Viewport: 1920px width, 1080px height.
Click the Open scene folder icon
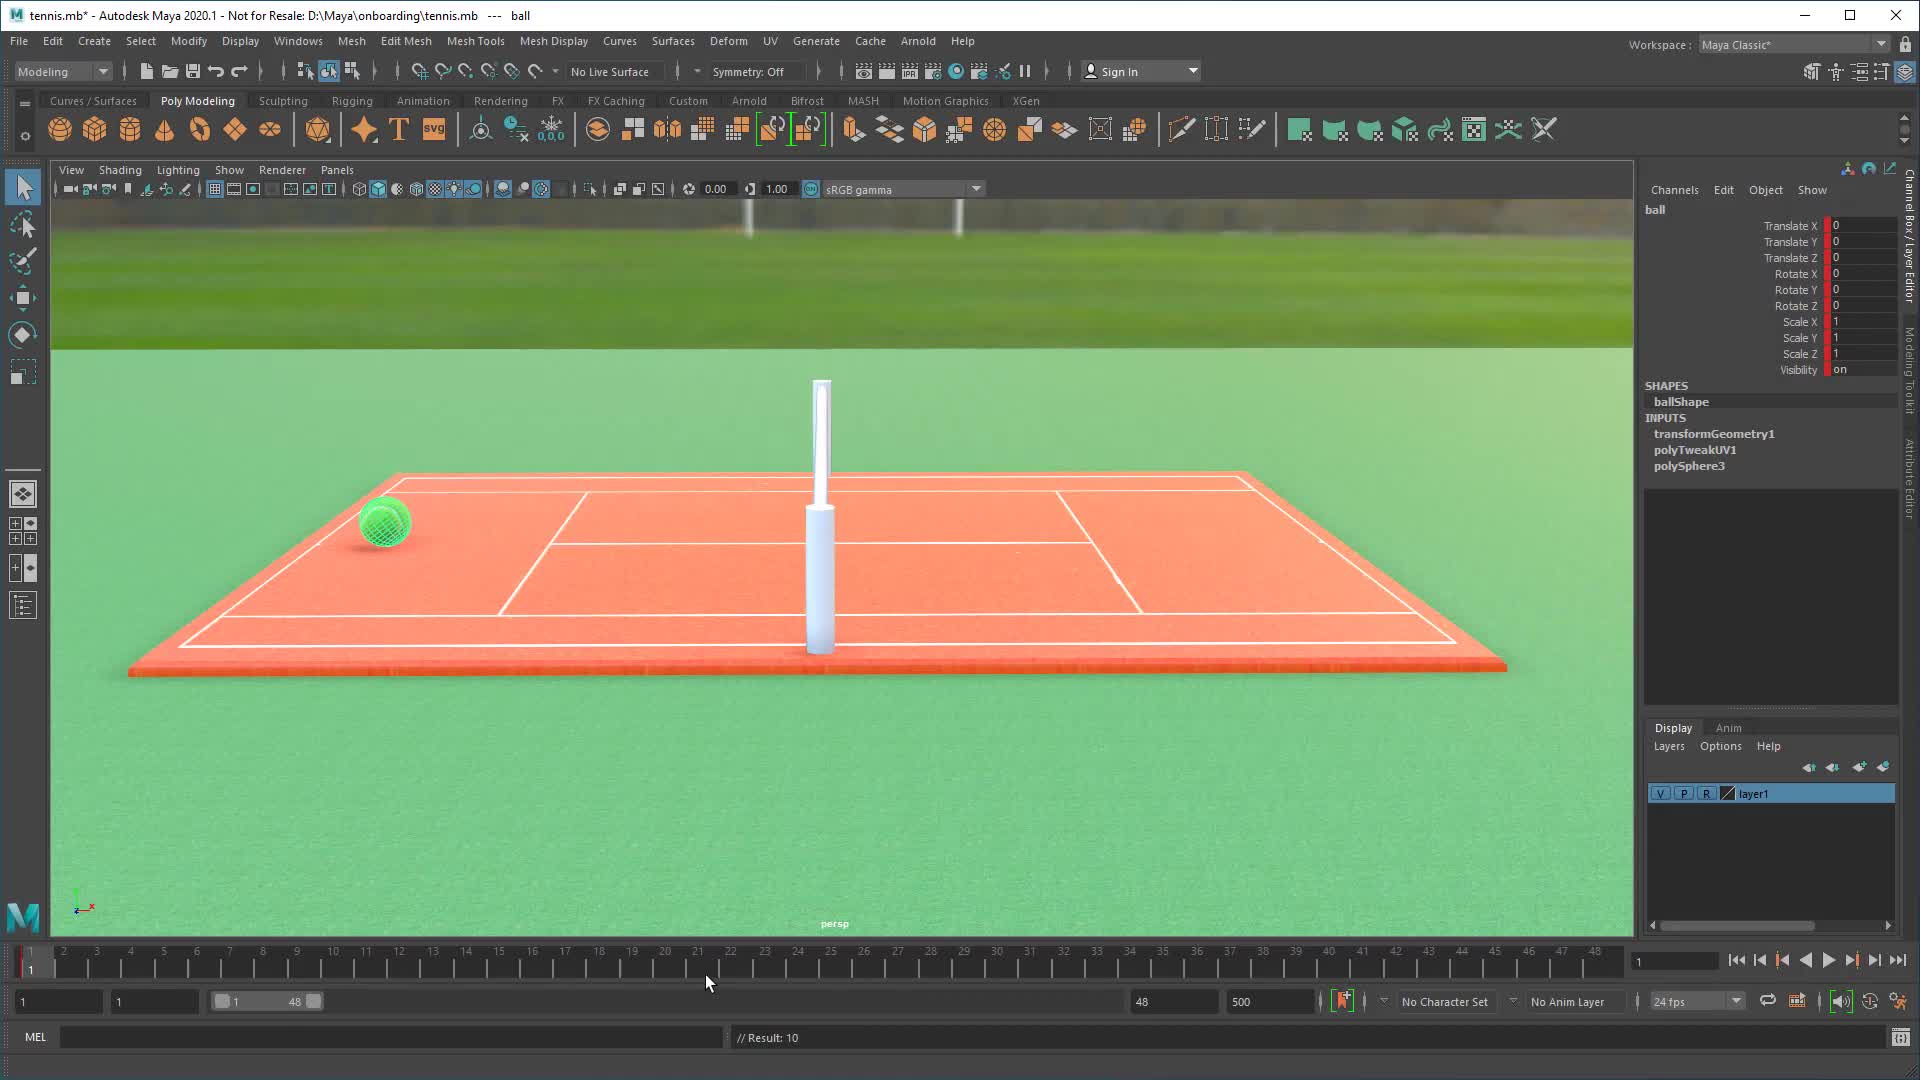click(x=169, y=71)
